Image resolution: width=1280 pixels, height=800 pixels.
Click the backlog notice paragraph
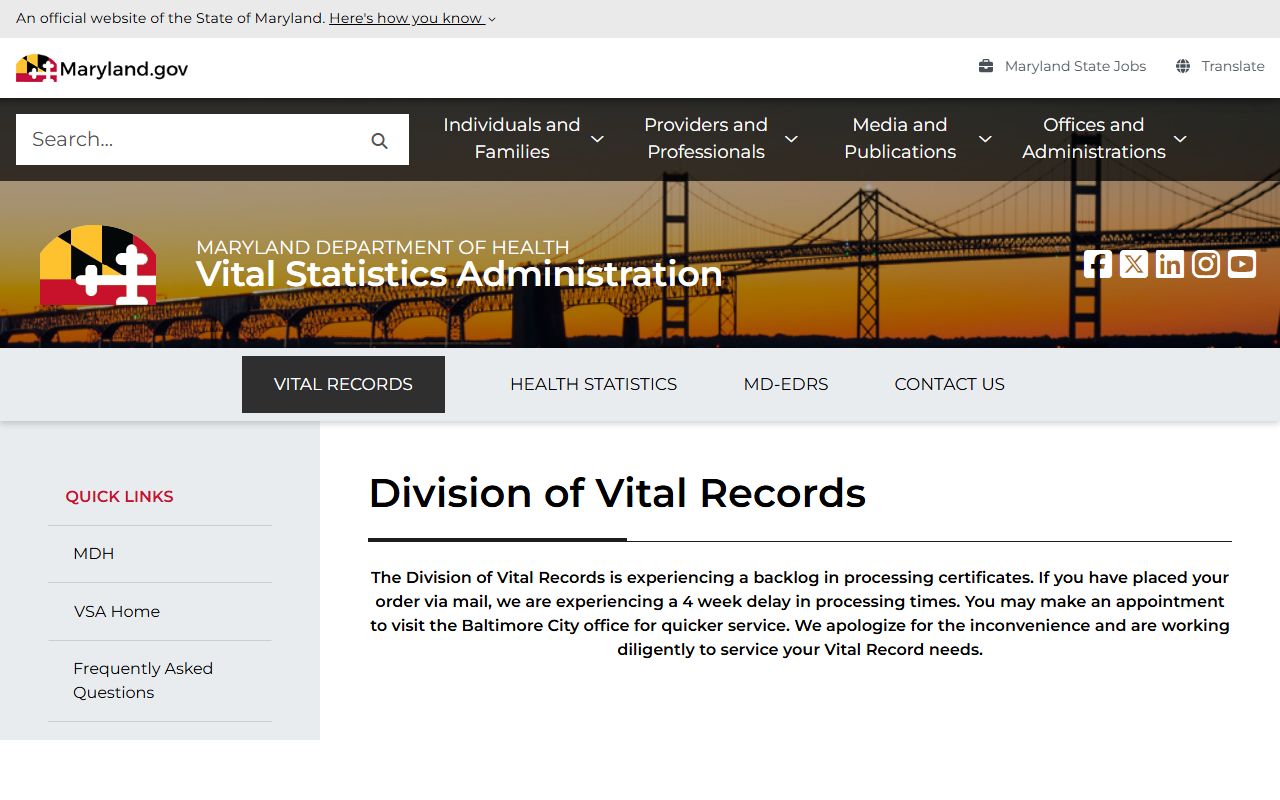point(800,613)
